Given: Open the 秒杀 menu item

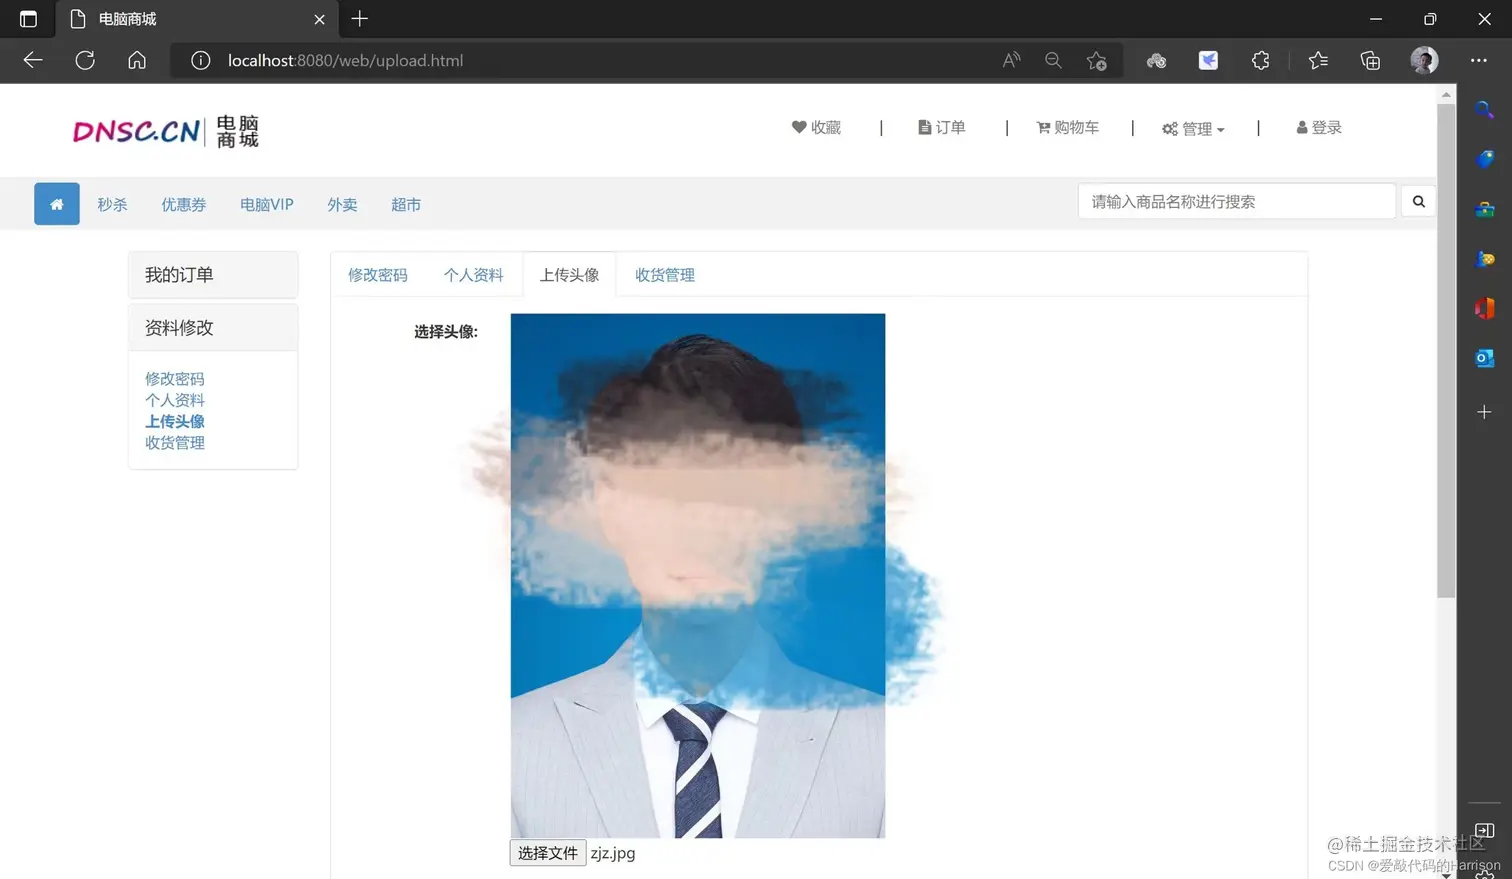Looking at the screenshot, I should [x=112, y=204].
